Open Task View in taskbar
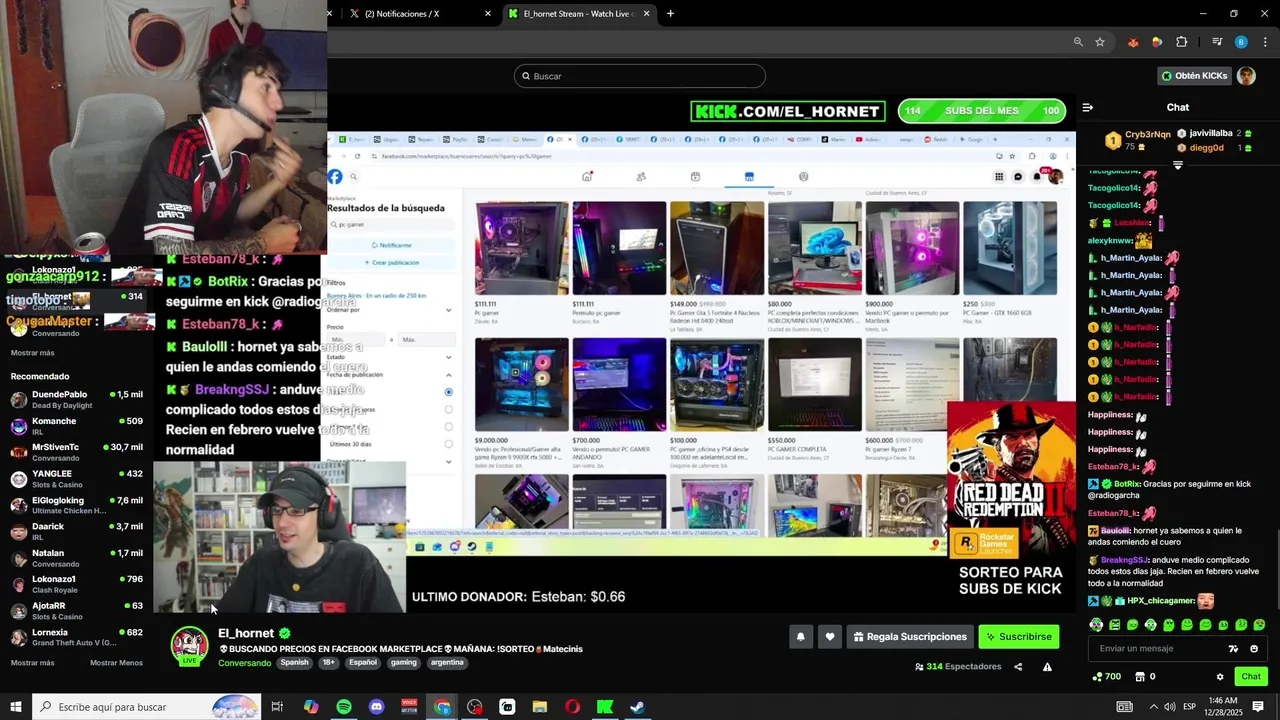 [x=277, y=707]
